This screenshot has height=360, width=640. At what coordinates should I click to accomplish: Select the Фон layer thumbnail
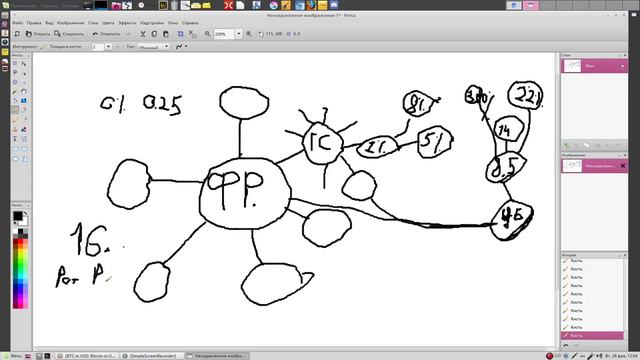click(x=572, y=66)
